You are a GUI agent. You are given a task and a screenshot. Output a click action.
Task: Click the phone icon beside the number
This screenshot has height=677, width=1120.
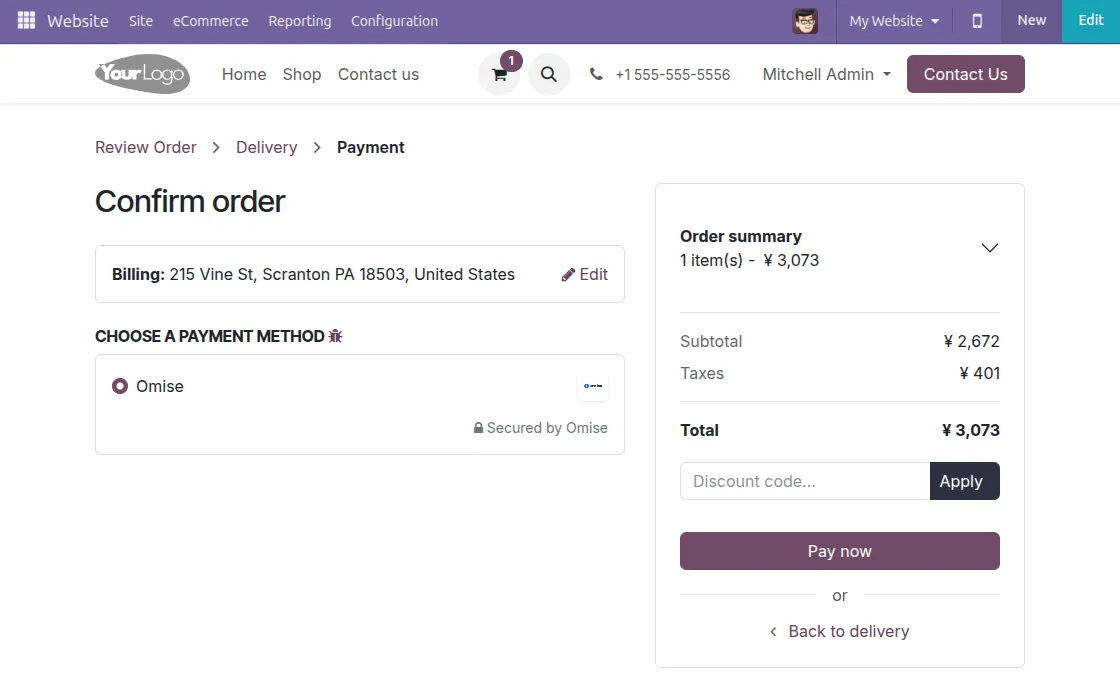pyautogui.click(x=596, y=74)
